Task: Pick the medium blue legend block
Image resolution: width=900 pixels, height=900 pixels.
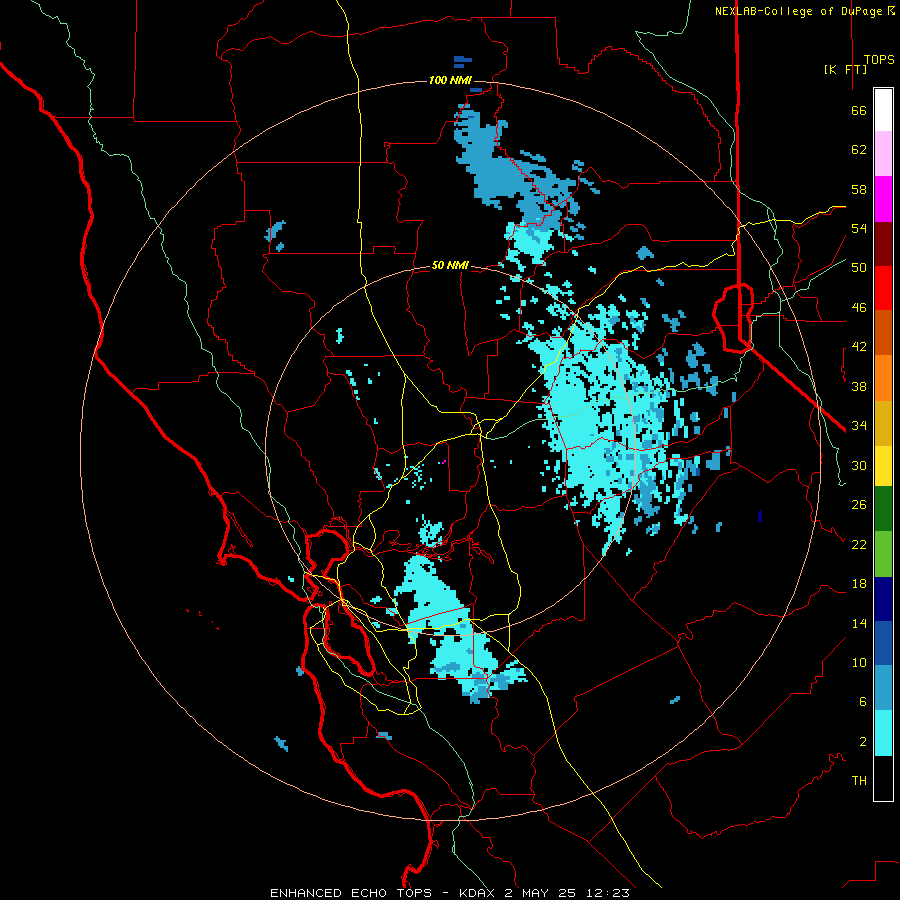Action: (x=883, y=643)
